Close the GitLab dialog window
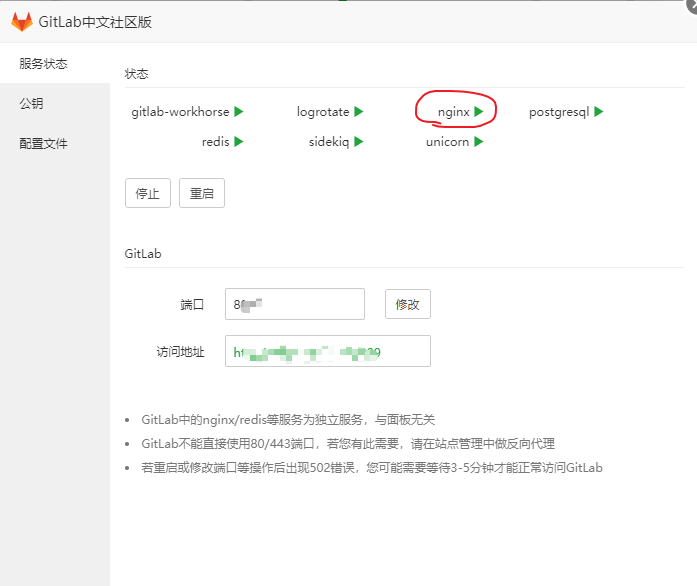Viewport: 697px width, 586px height. [x=692, y=5]
